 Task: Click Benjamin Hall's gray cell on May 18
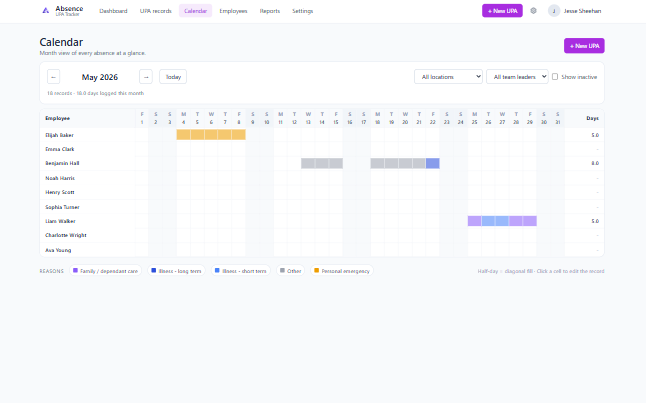coord(377,163)
